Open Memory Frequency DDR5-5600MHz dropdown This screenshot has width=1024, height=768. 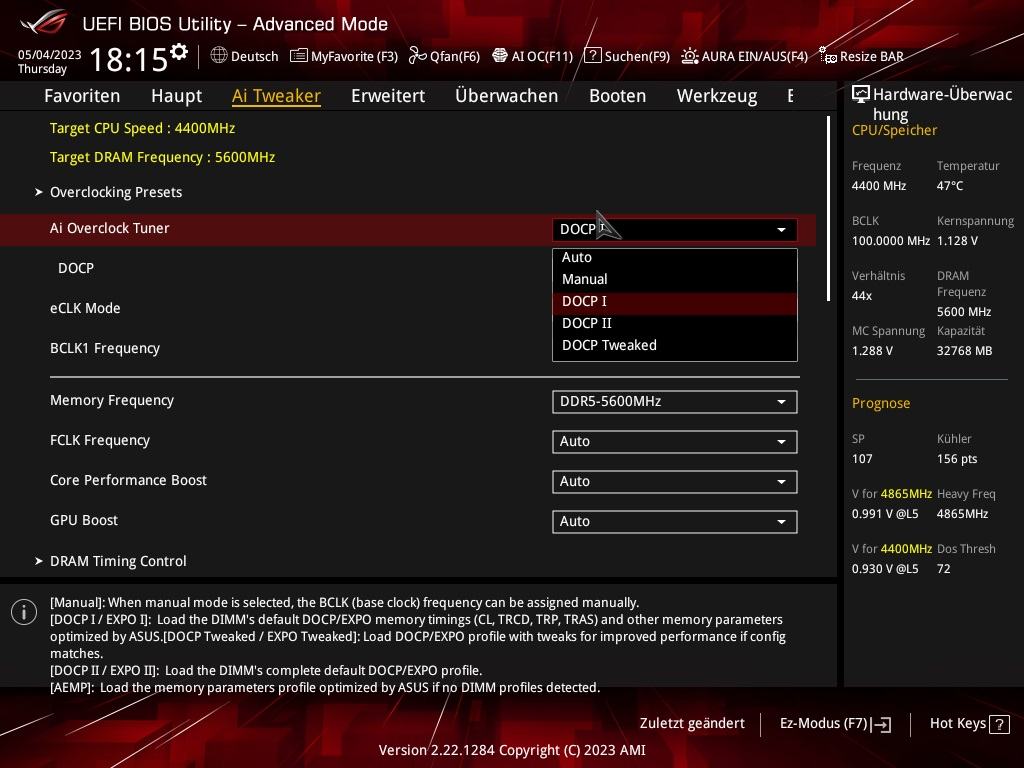click(675, 402)
